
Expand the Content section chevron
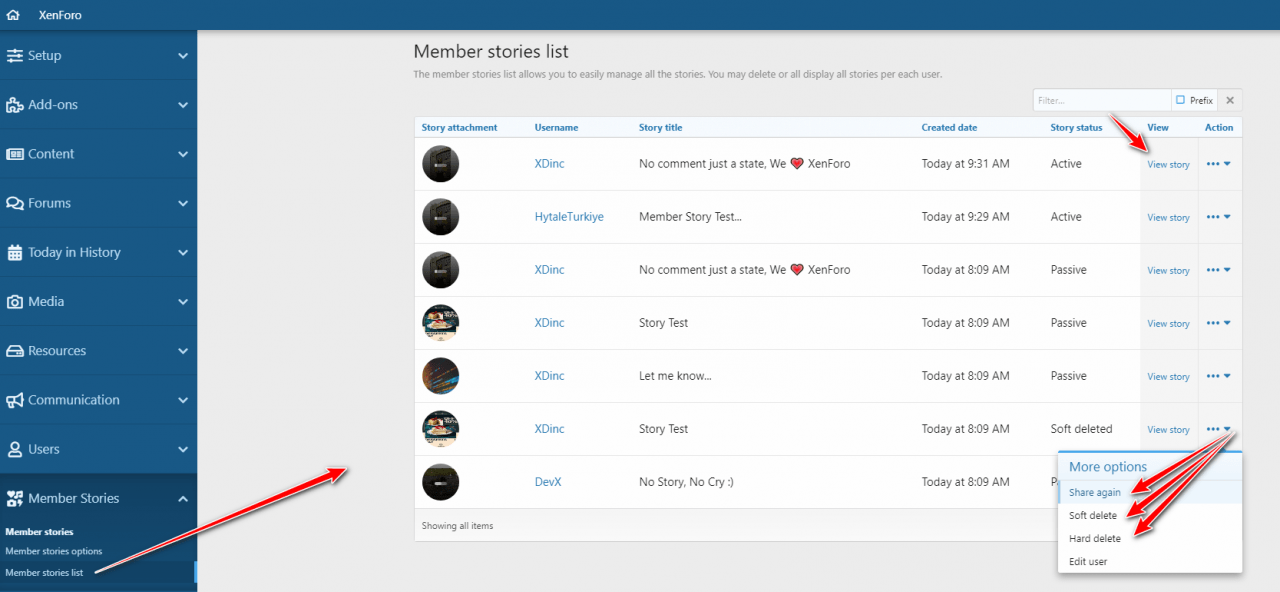tap(183, 154)
